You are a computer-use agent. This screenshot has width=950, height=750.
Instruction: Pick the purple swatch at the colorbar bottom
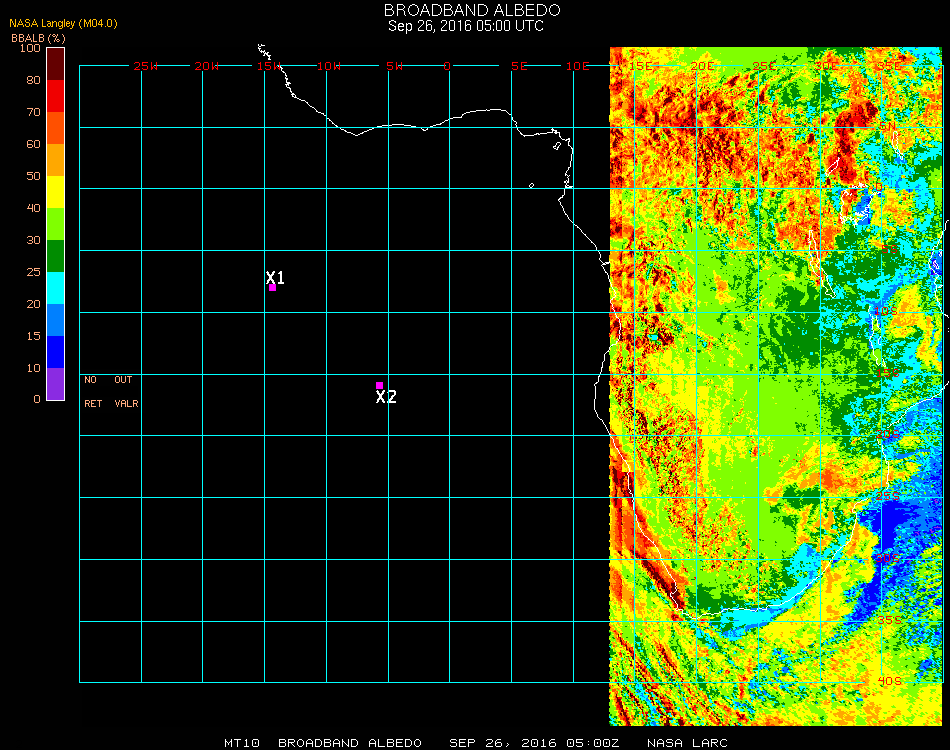click(x=55, y=384)
